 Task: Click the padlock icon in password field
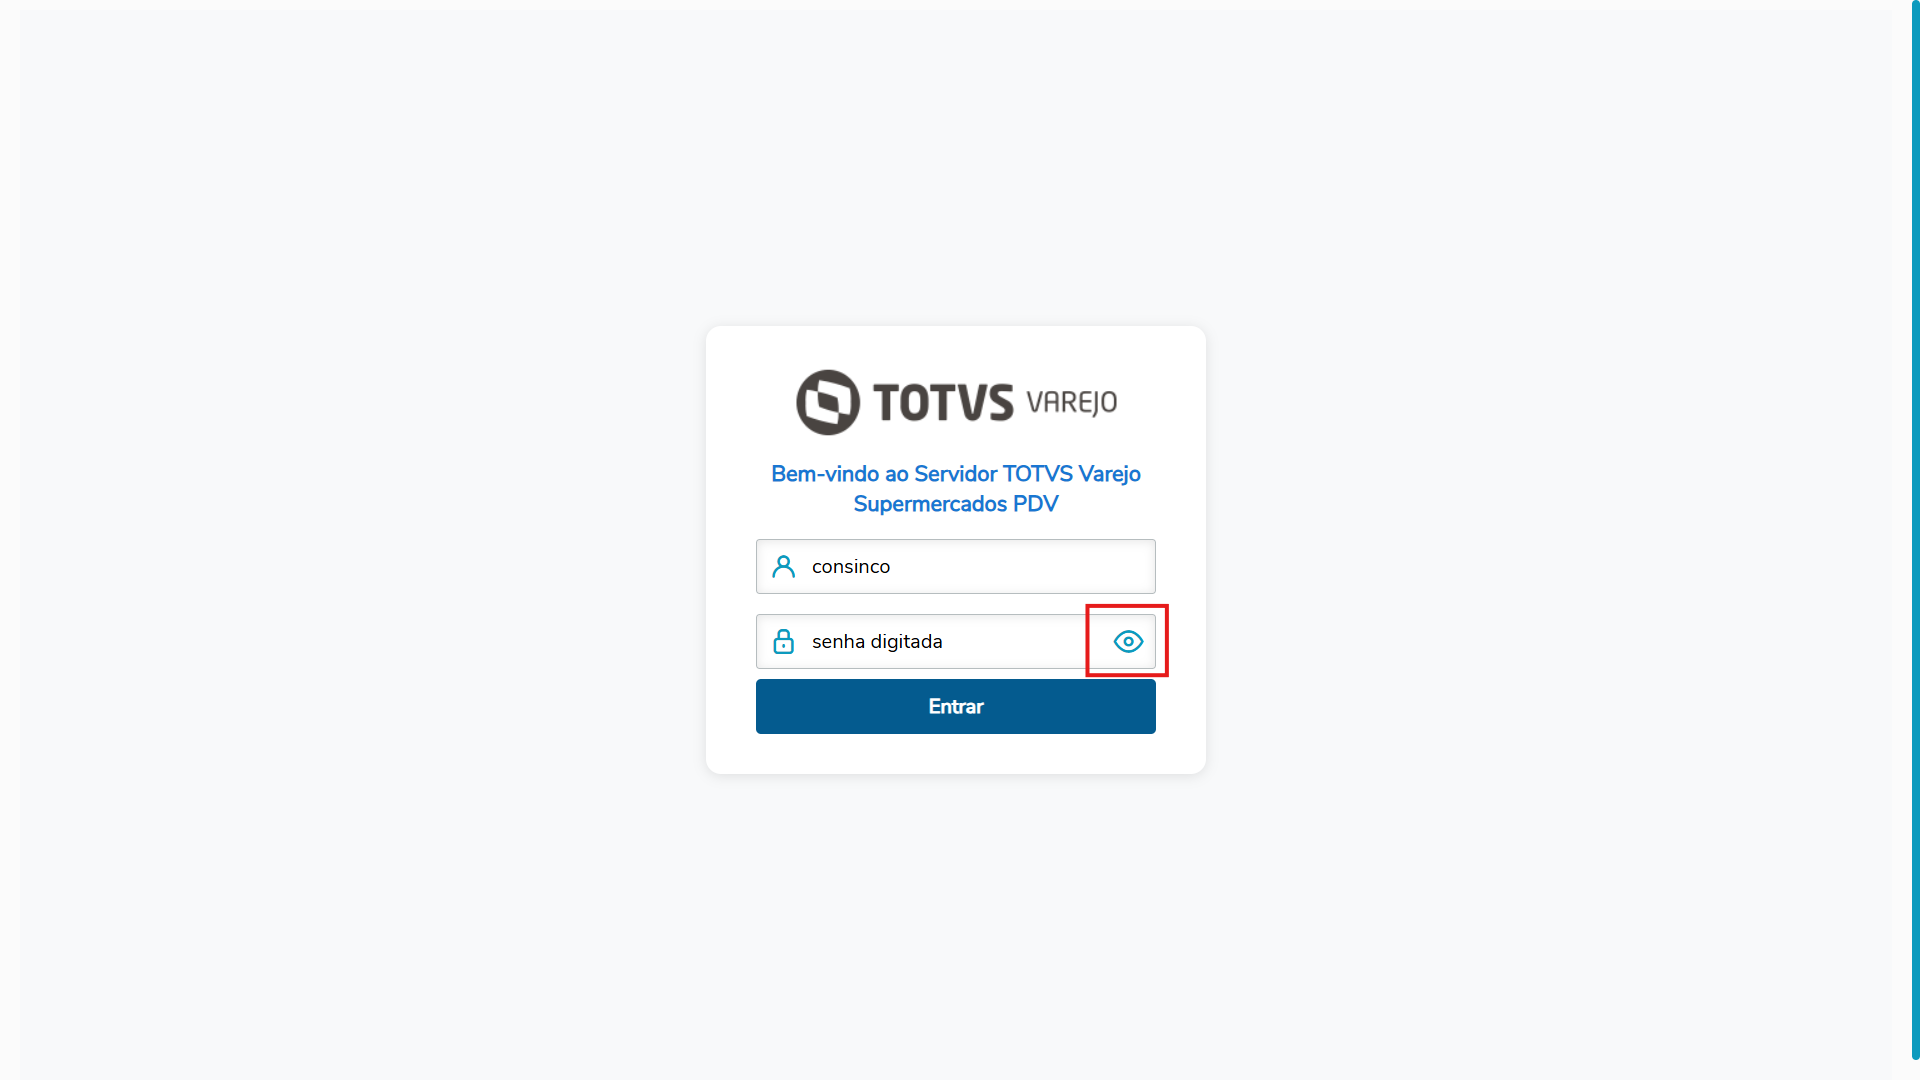click(x=784, y=641)
